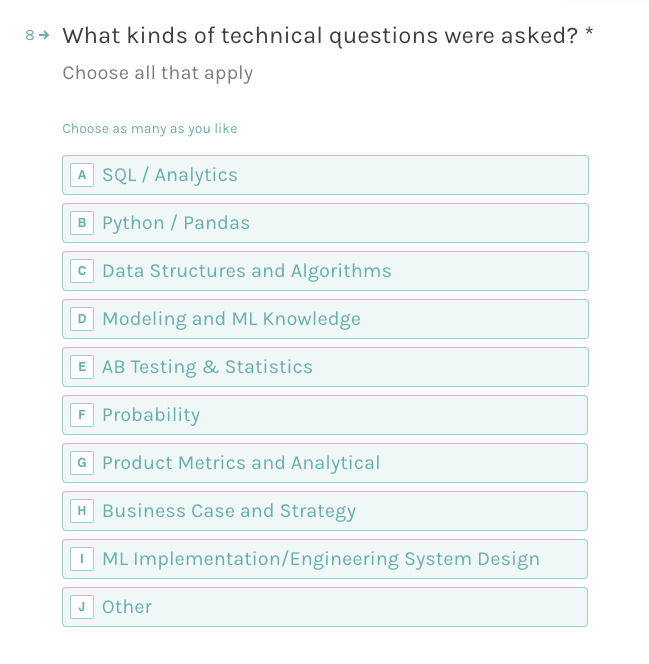Click the letter C key badge
The width and height of the screenshot is (649, 664).
pyautogui.click(x=82, y=271)
